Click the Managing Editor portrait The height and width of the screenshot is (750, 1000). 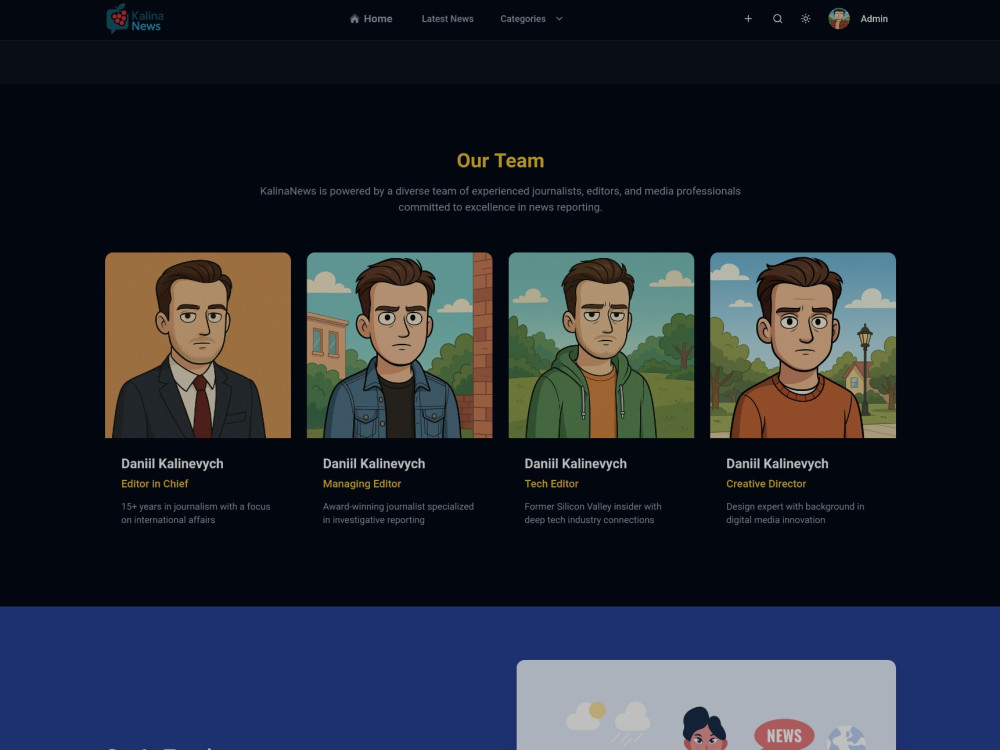coord(399,345)
